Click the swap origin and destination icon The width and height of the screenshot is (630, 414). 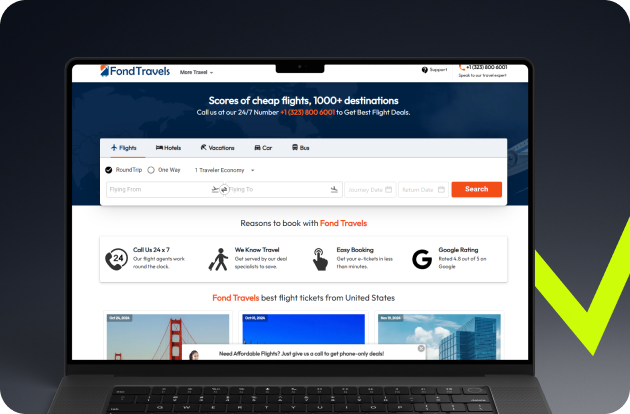click(222, 189)
